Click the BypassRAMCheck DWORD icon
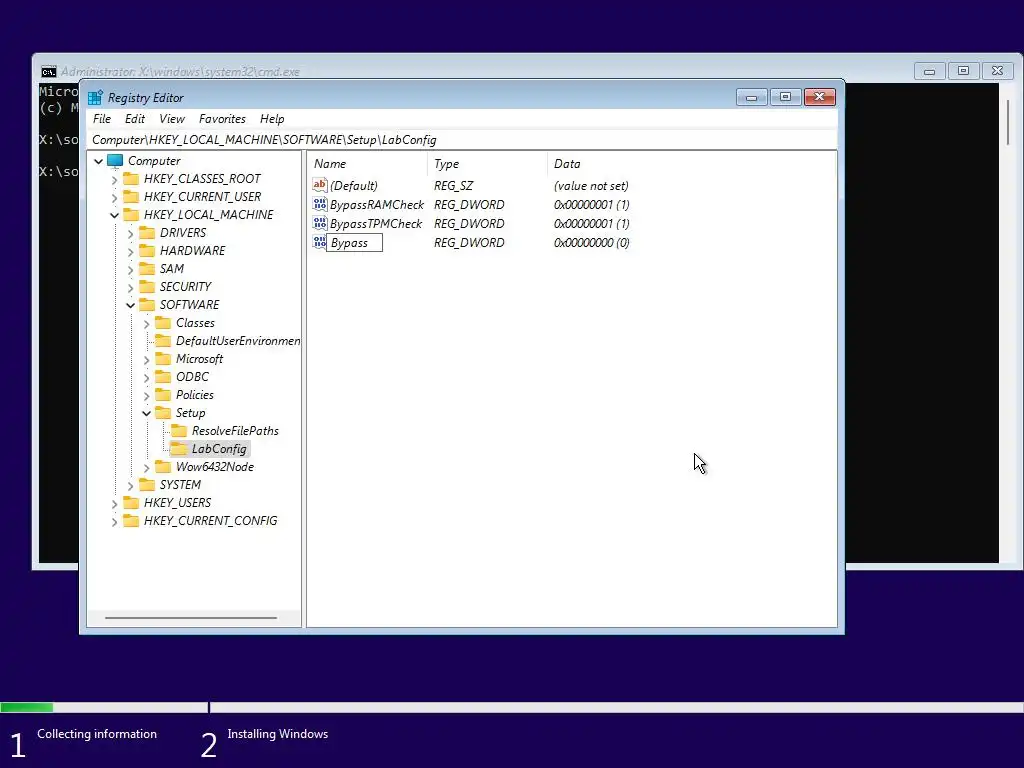 tap(319, 204)
